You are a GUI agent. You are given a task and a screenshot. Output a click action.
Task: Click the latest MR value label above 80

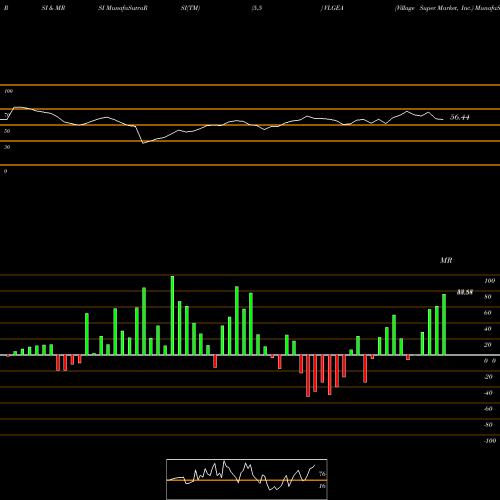pos(465,292)
